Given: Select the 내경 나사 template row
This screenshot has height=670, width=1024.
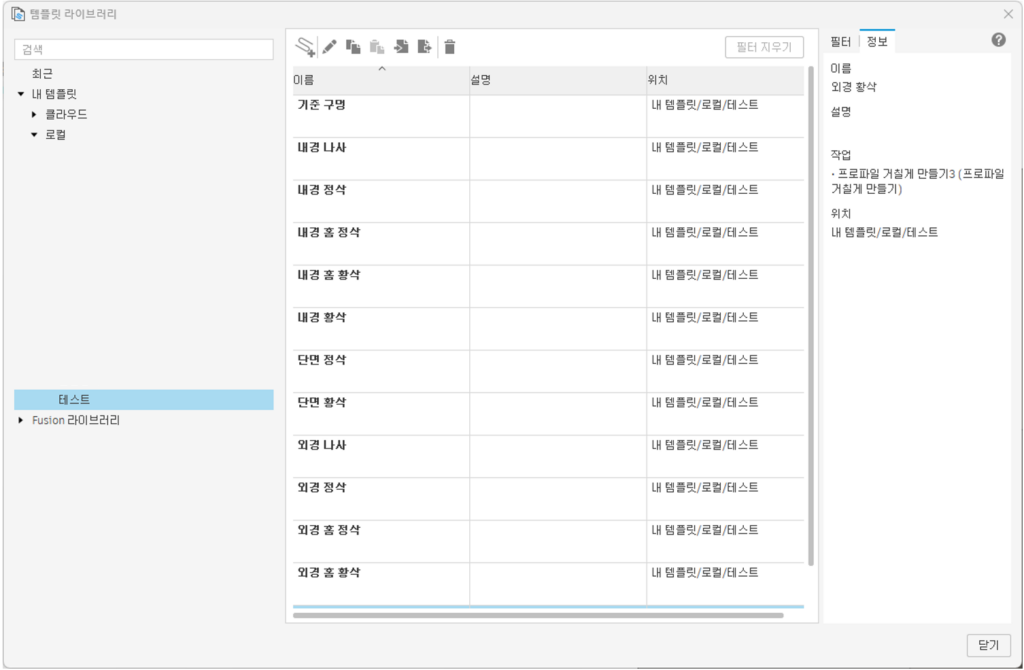Looking at the screenshot, I should pos(549,159).
